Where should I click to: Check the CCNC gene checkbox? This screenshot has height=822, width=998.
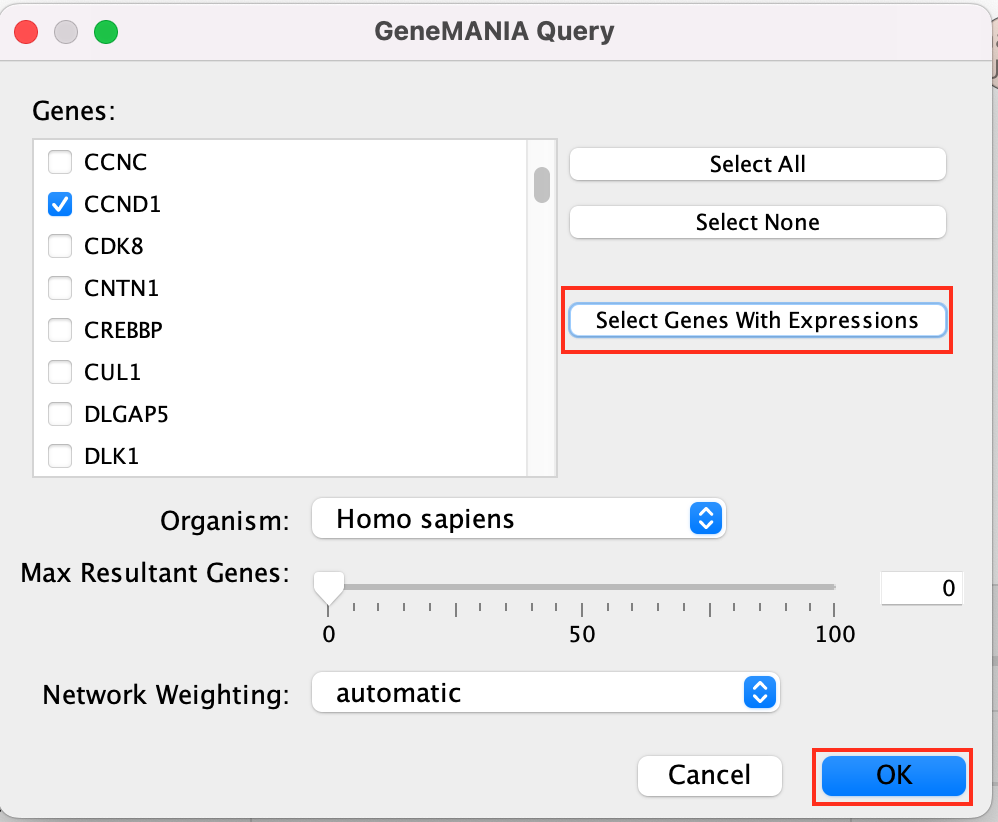(x=61, y=162)
